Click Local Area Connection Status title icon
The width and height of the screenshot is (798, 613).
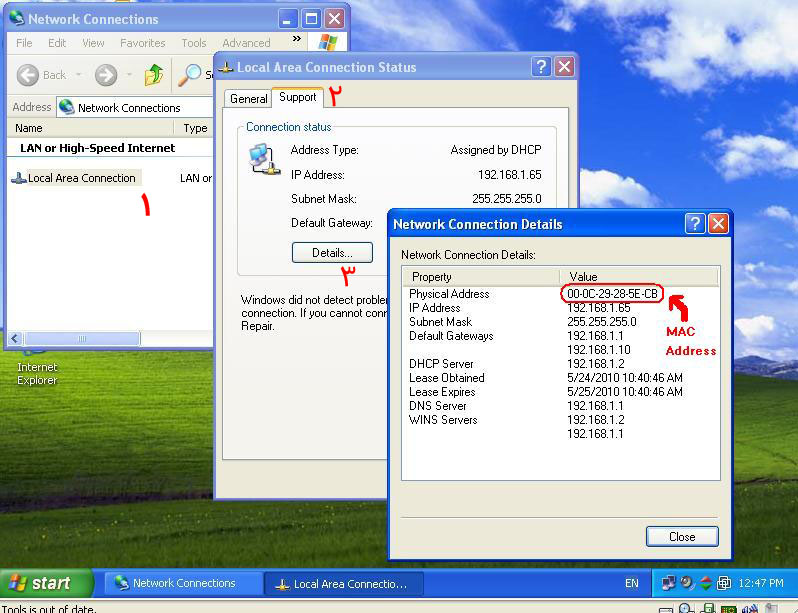(x=225, y=67)
